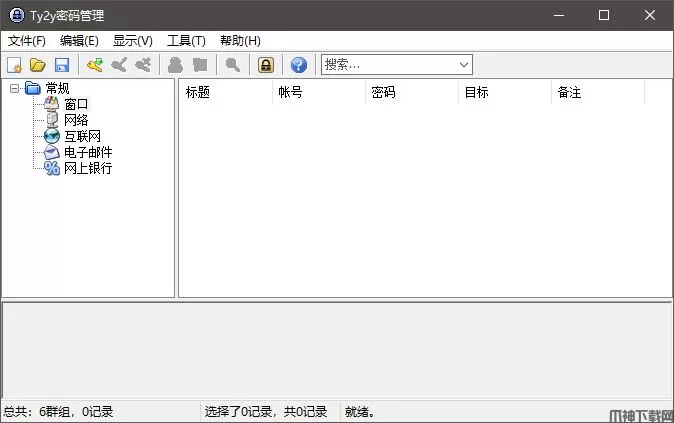Click the 网络 computer icon
This screenshot has height=423, width=674.
click(52, 120)
